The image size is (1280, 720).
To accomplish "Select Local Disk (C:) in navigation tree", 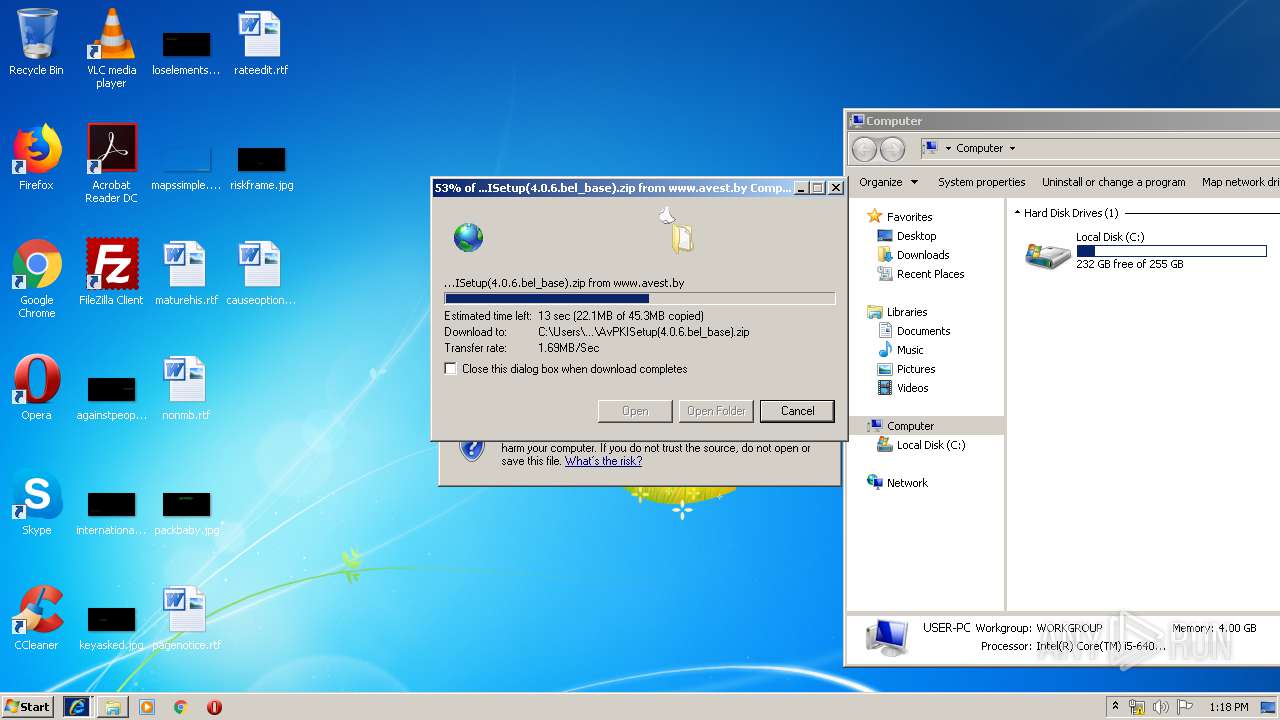I will 930,445.
